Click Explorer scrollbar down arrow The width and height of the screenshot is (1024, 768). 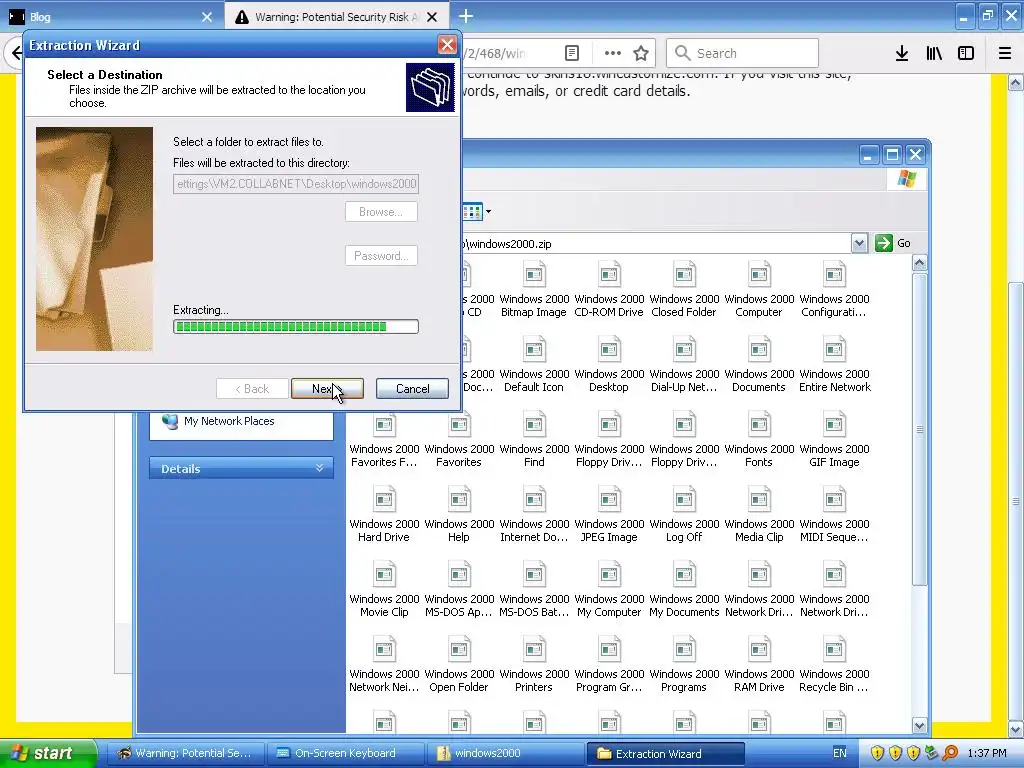click(920, 726)
